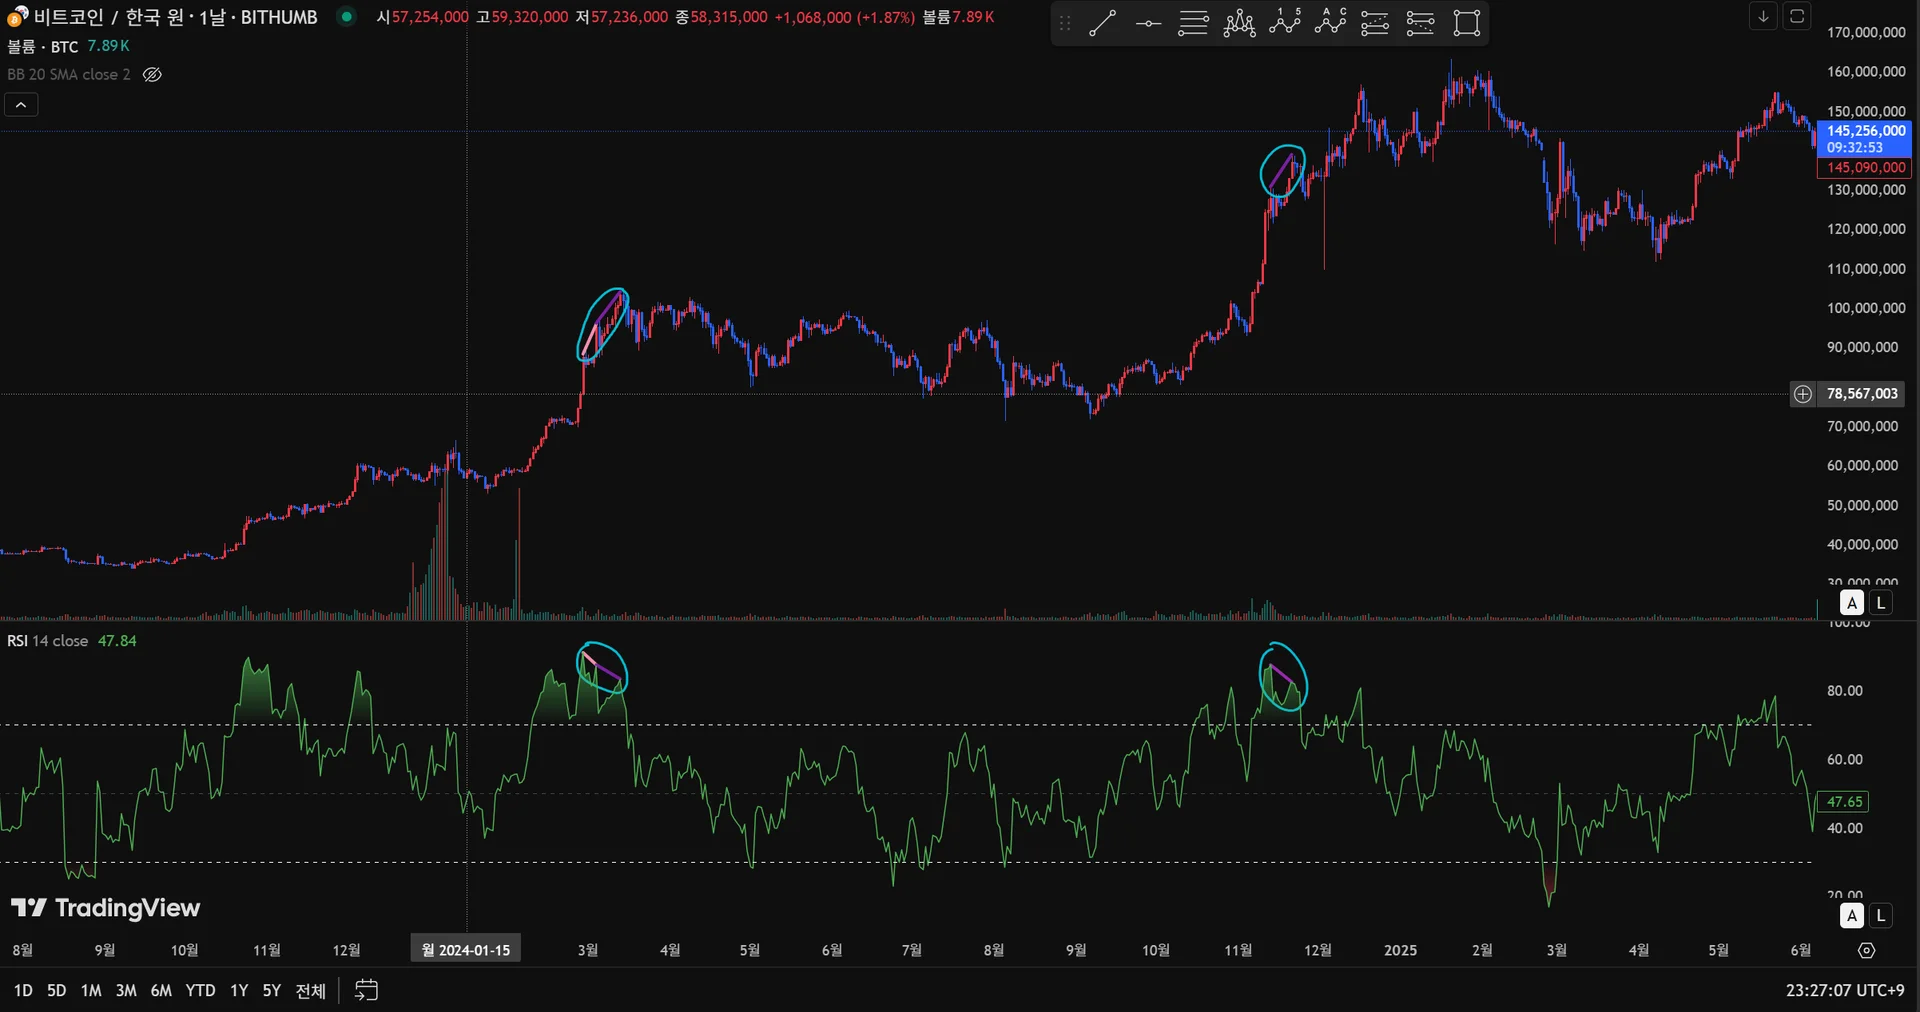This screenshot has height=1012, width=1920.
Task: Select the head and shoulders pattern tool
Action: 1239,22
